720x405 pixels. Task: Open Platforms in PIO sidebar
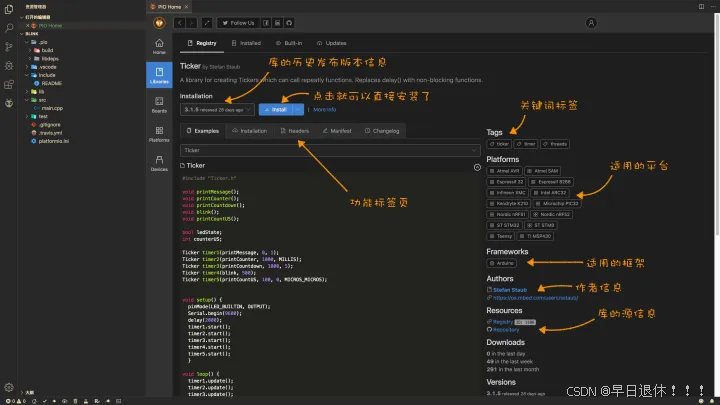[159, 134]
